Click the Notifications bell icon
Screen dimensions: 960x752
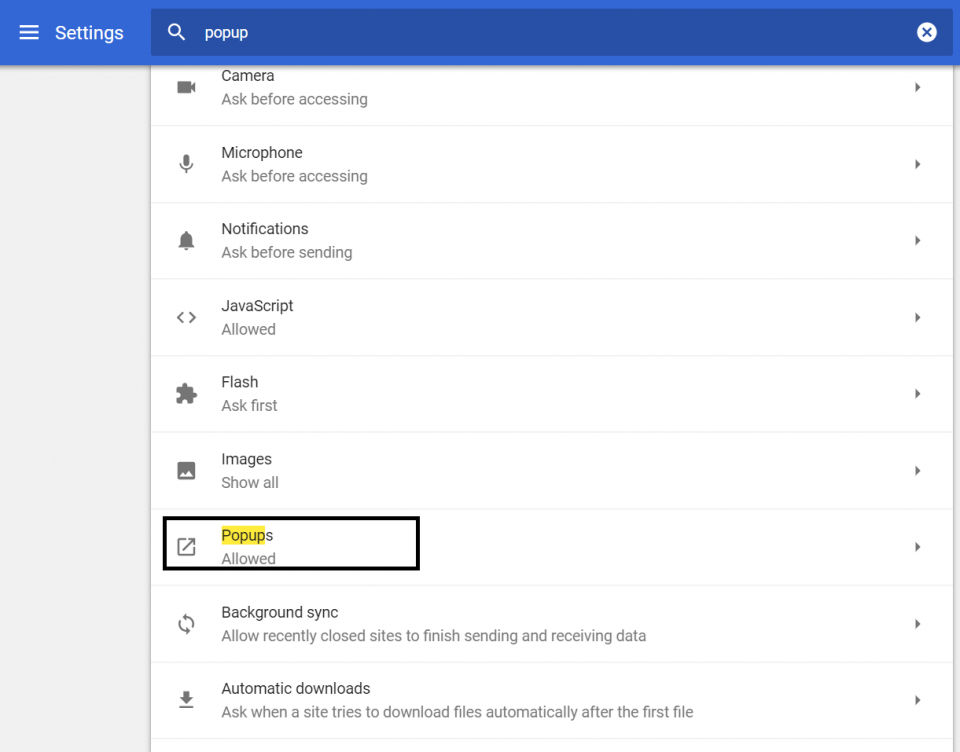186,241
